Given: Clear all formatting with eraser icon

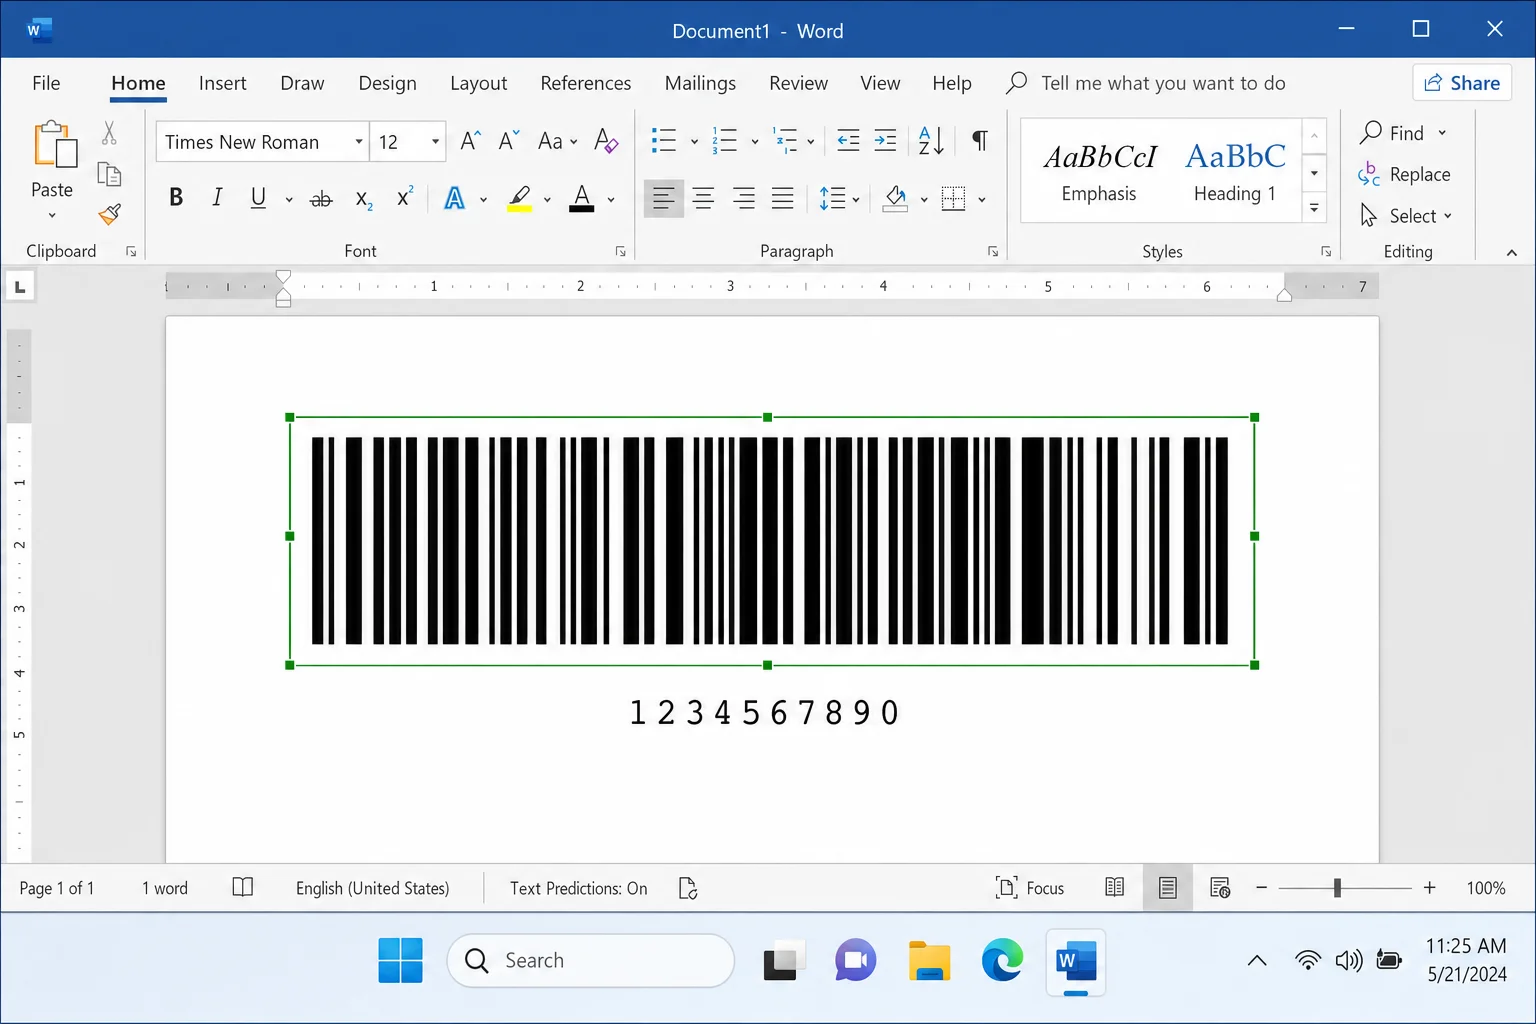Looking at the screenshot, I should click(606, 141).
